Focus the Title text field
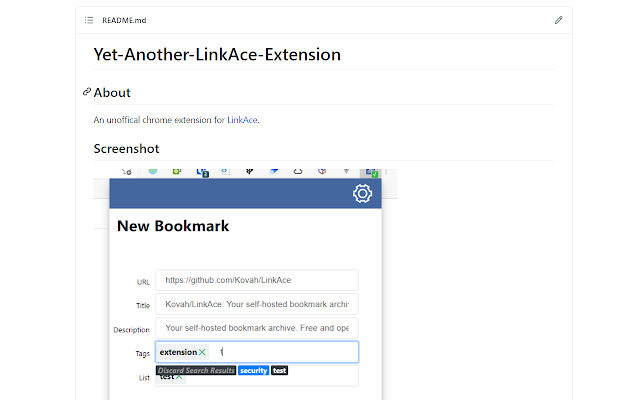The height and width of the screenshot is (400, 640). click(257, 304)
